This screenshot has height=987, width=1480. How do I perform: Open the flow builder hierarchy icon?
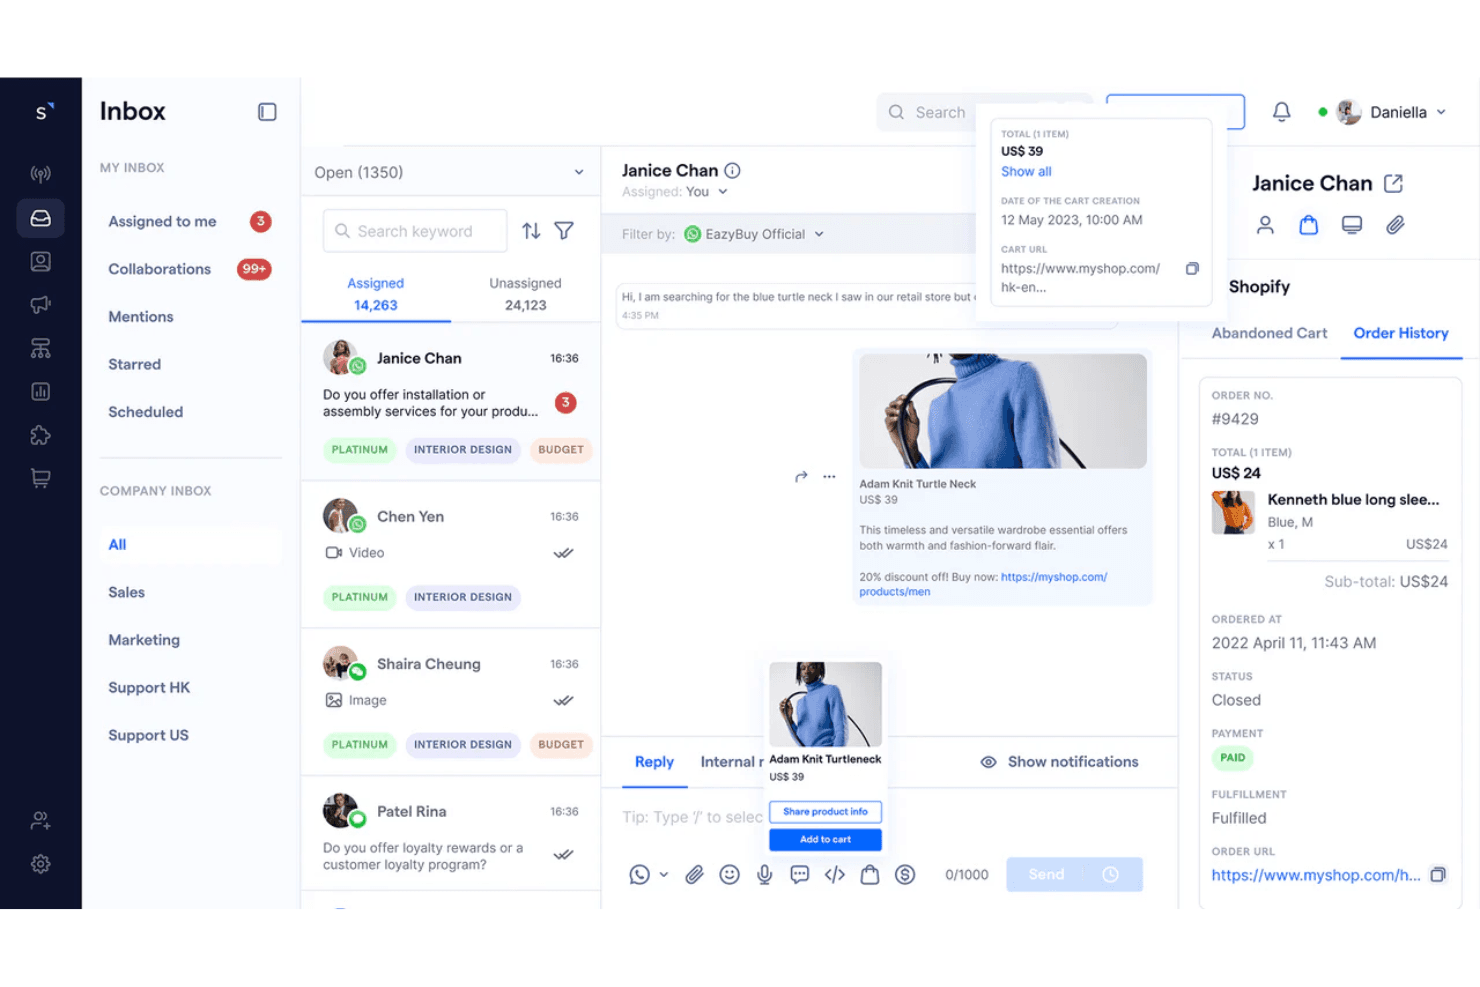40,348
